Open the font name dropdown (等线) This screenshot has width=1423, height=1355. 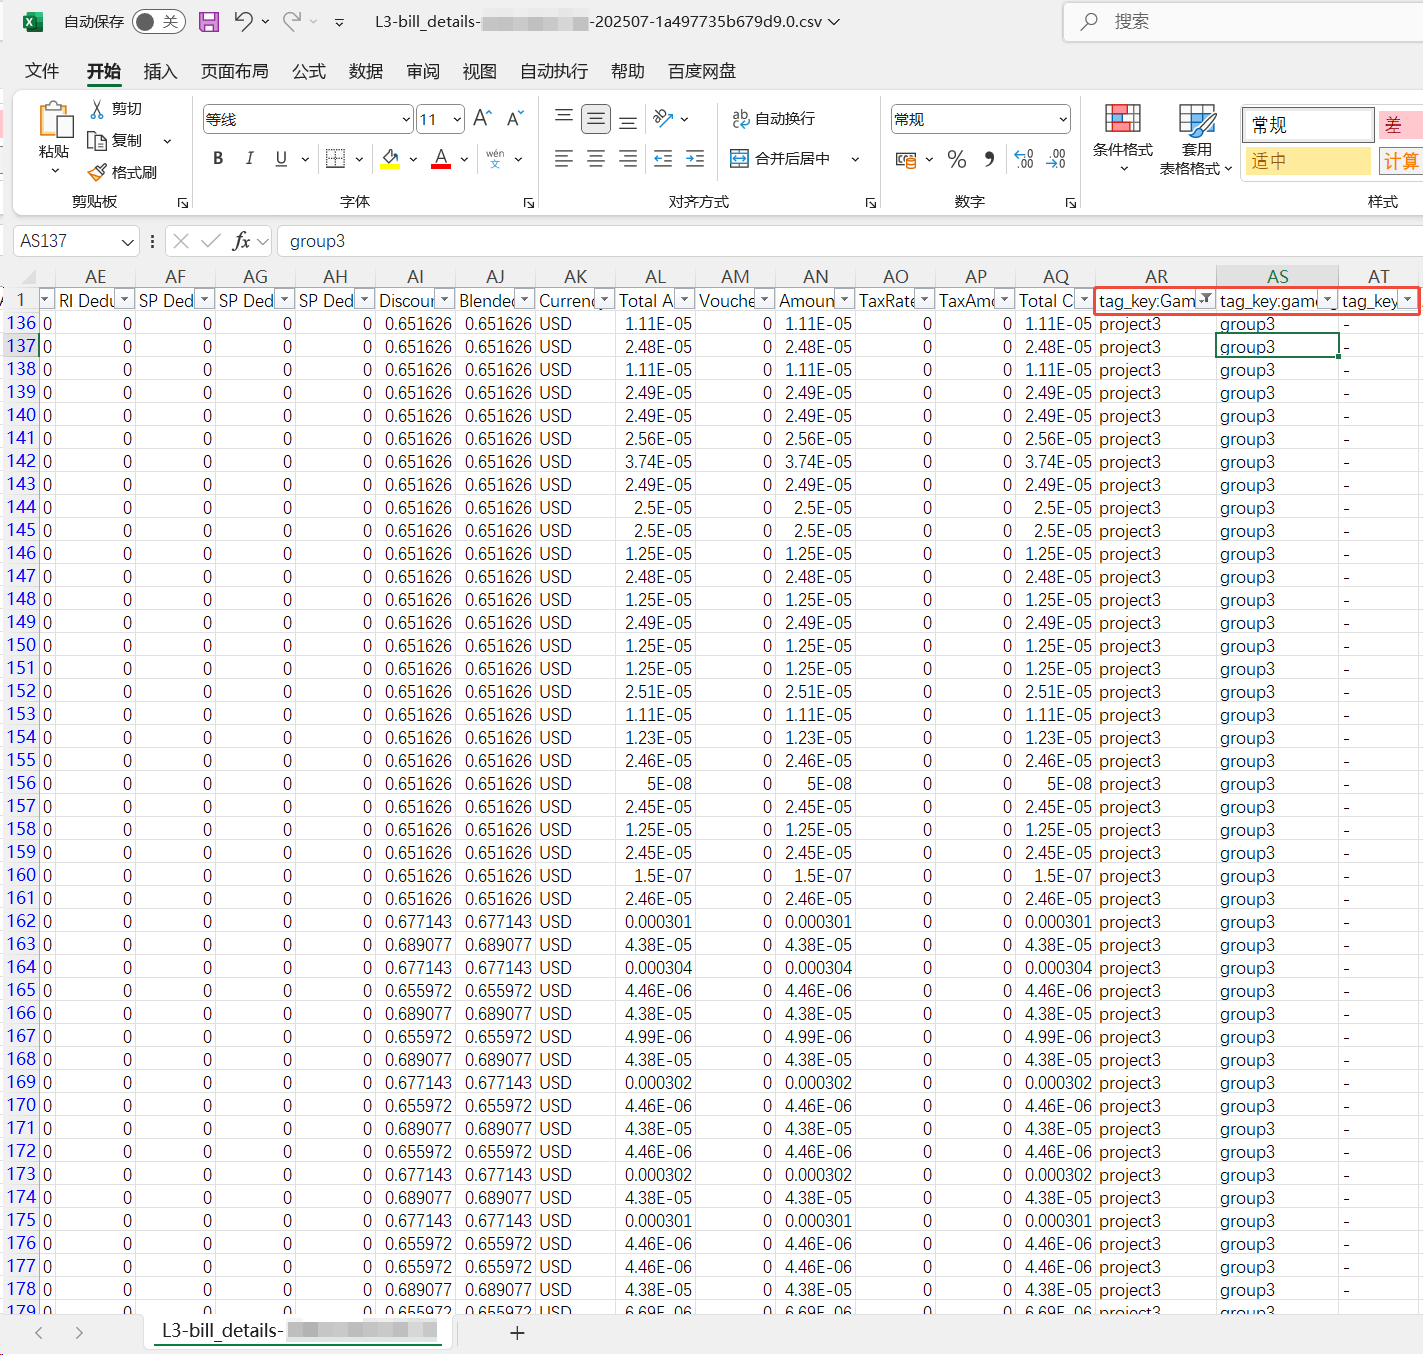[x=406, y=120]
